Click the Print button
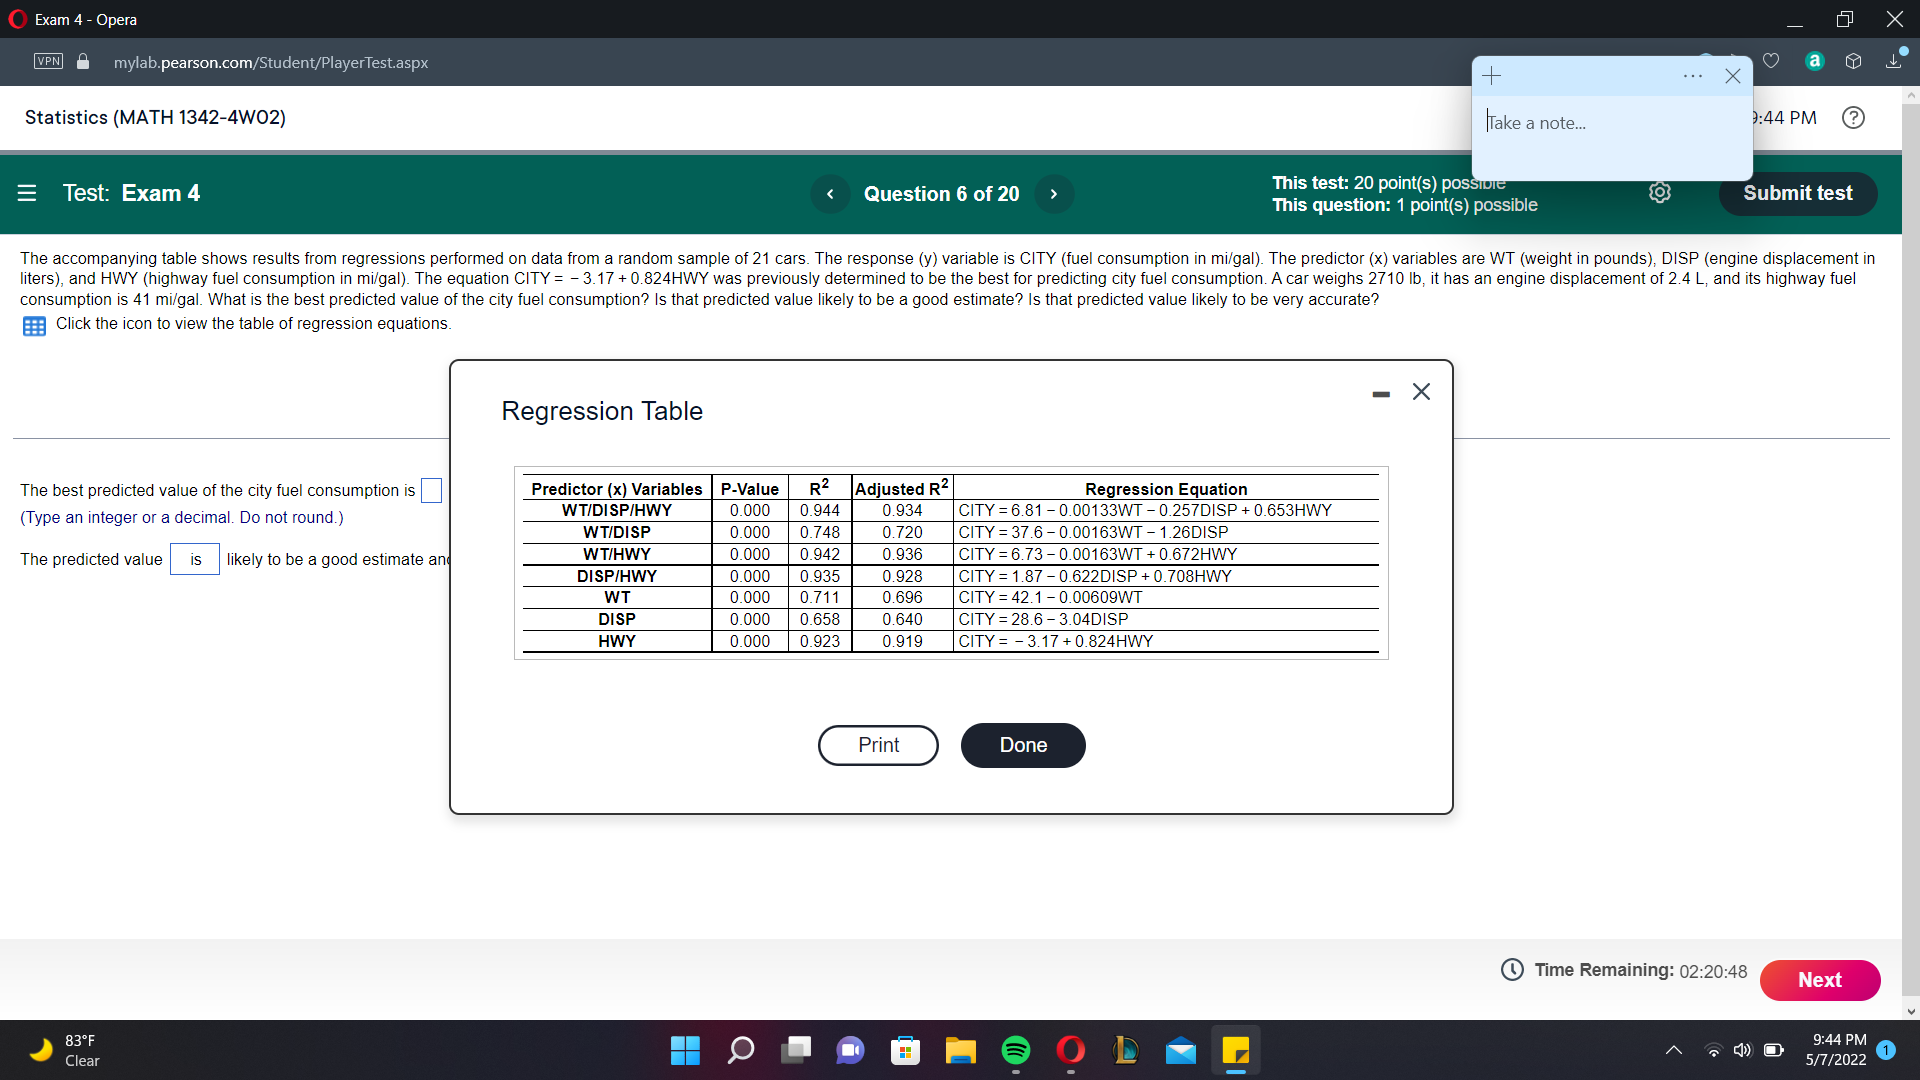The height and width of the screenshot is (1080, 1920). [x=878, y=745]
